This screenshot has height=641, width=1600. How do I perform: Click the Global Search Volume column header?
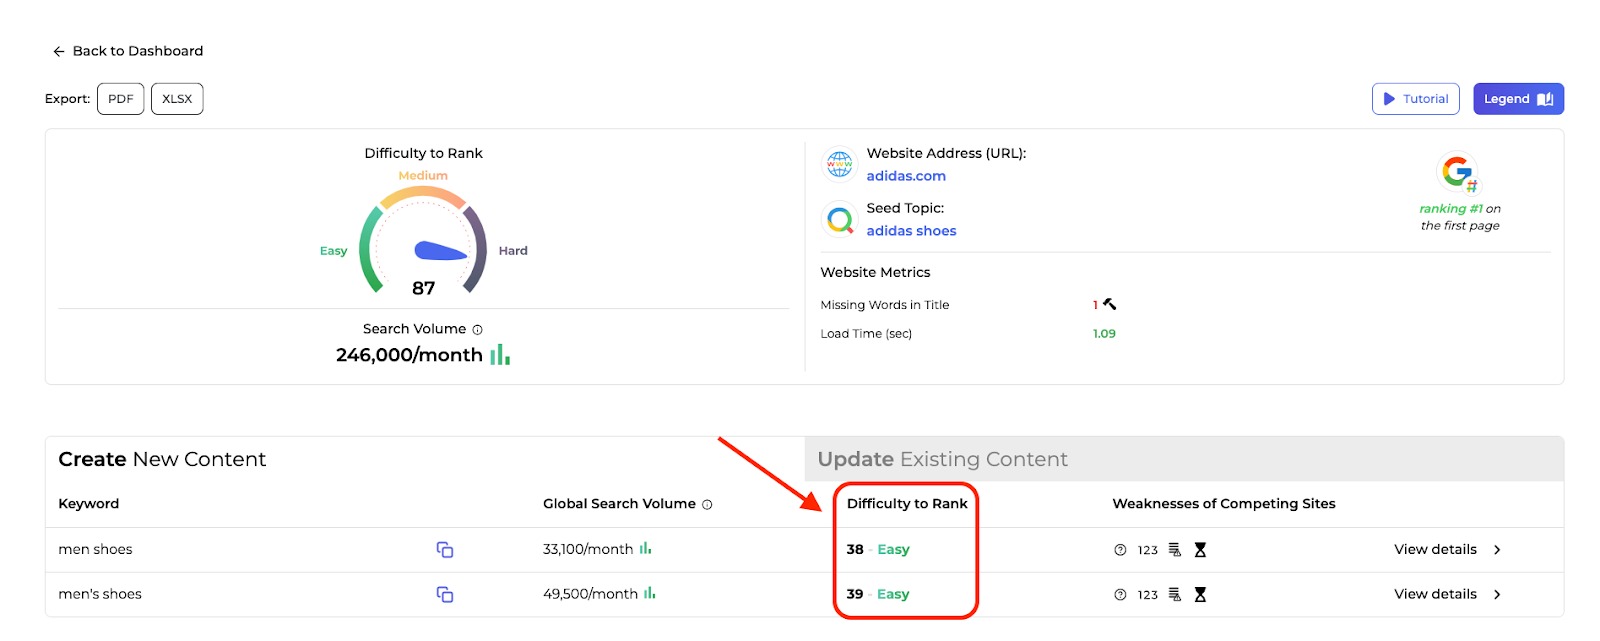click(619, 504)
